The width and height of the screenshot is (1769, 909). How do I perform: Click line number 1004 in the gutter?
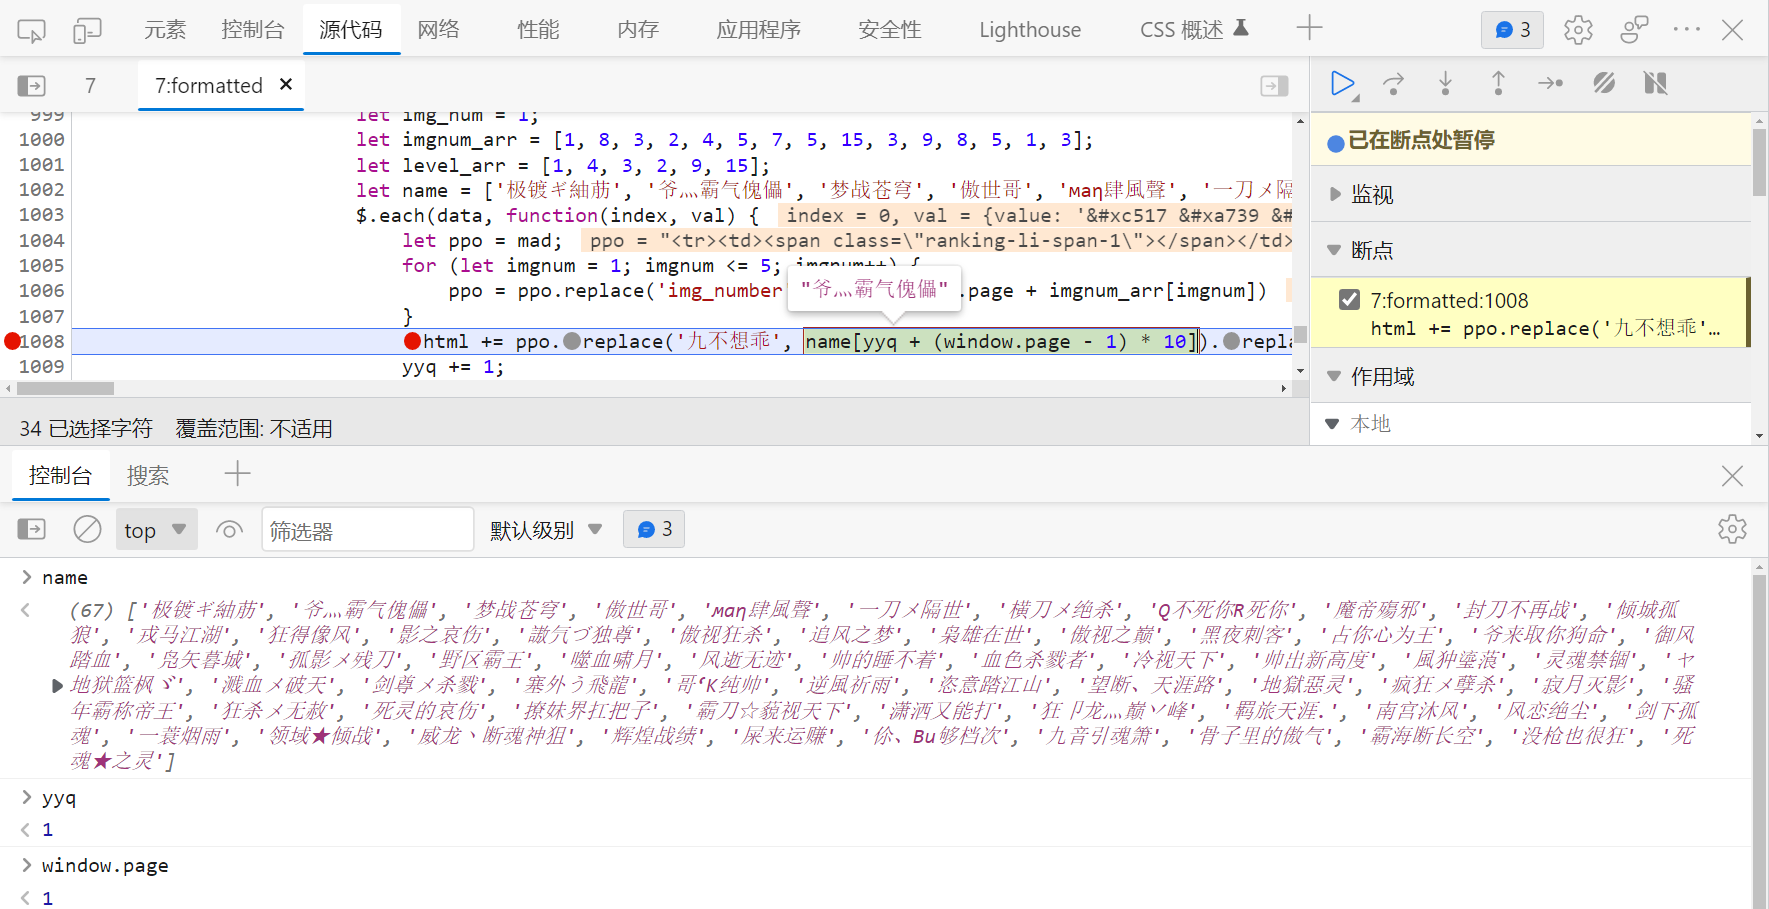point(41,240)
